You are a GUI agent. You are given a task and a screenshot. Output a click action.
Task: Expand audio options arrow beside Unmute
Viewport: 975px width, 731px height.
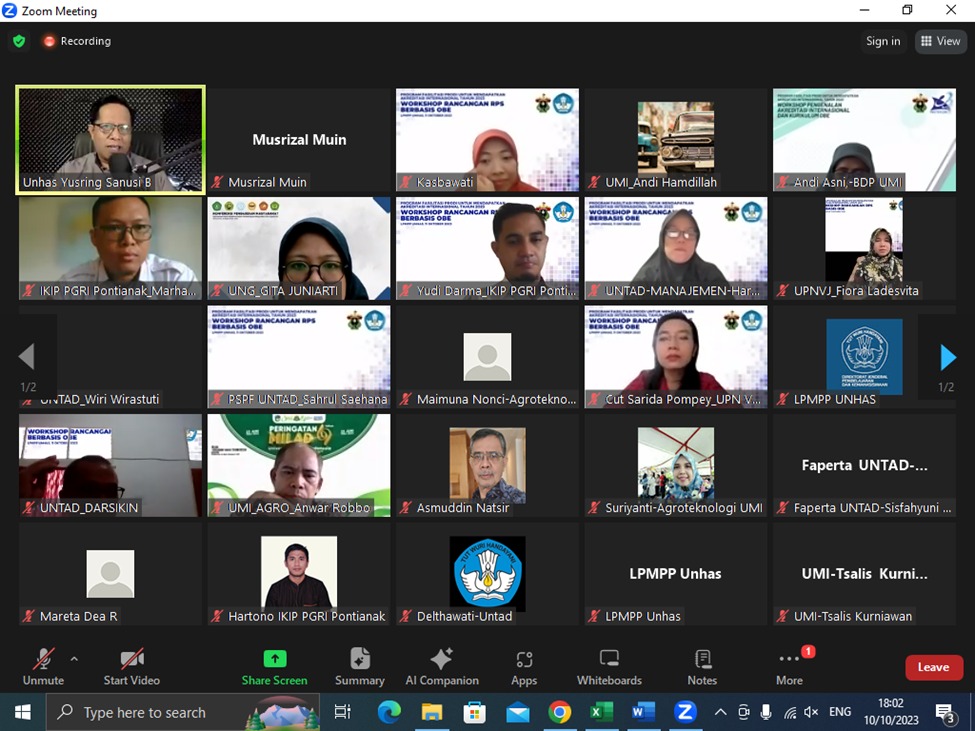point(74,659)
